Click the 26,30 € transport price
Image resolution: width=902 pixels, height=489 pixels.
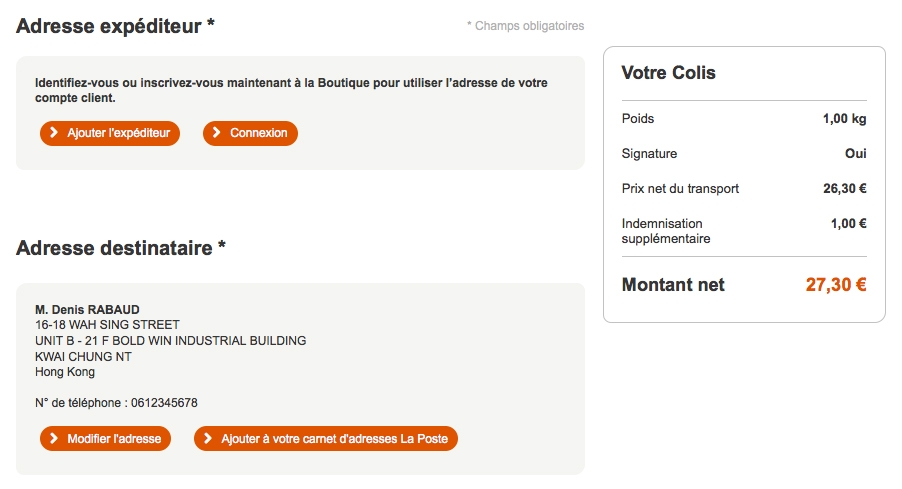pos(843,188)
